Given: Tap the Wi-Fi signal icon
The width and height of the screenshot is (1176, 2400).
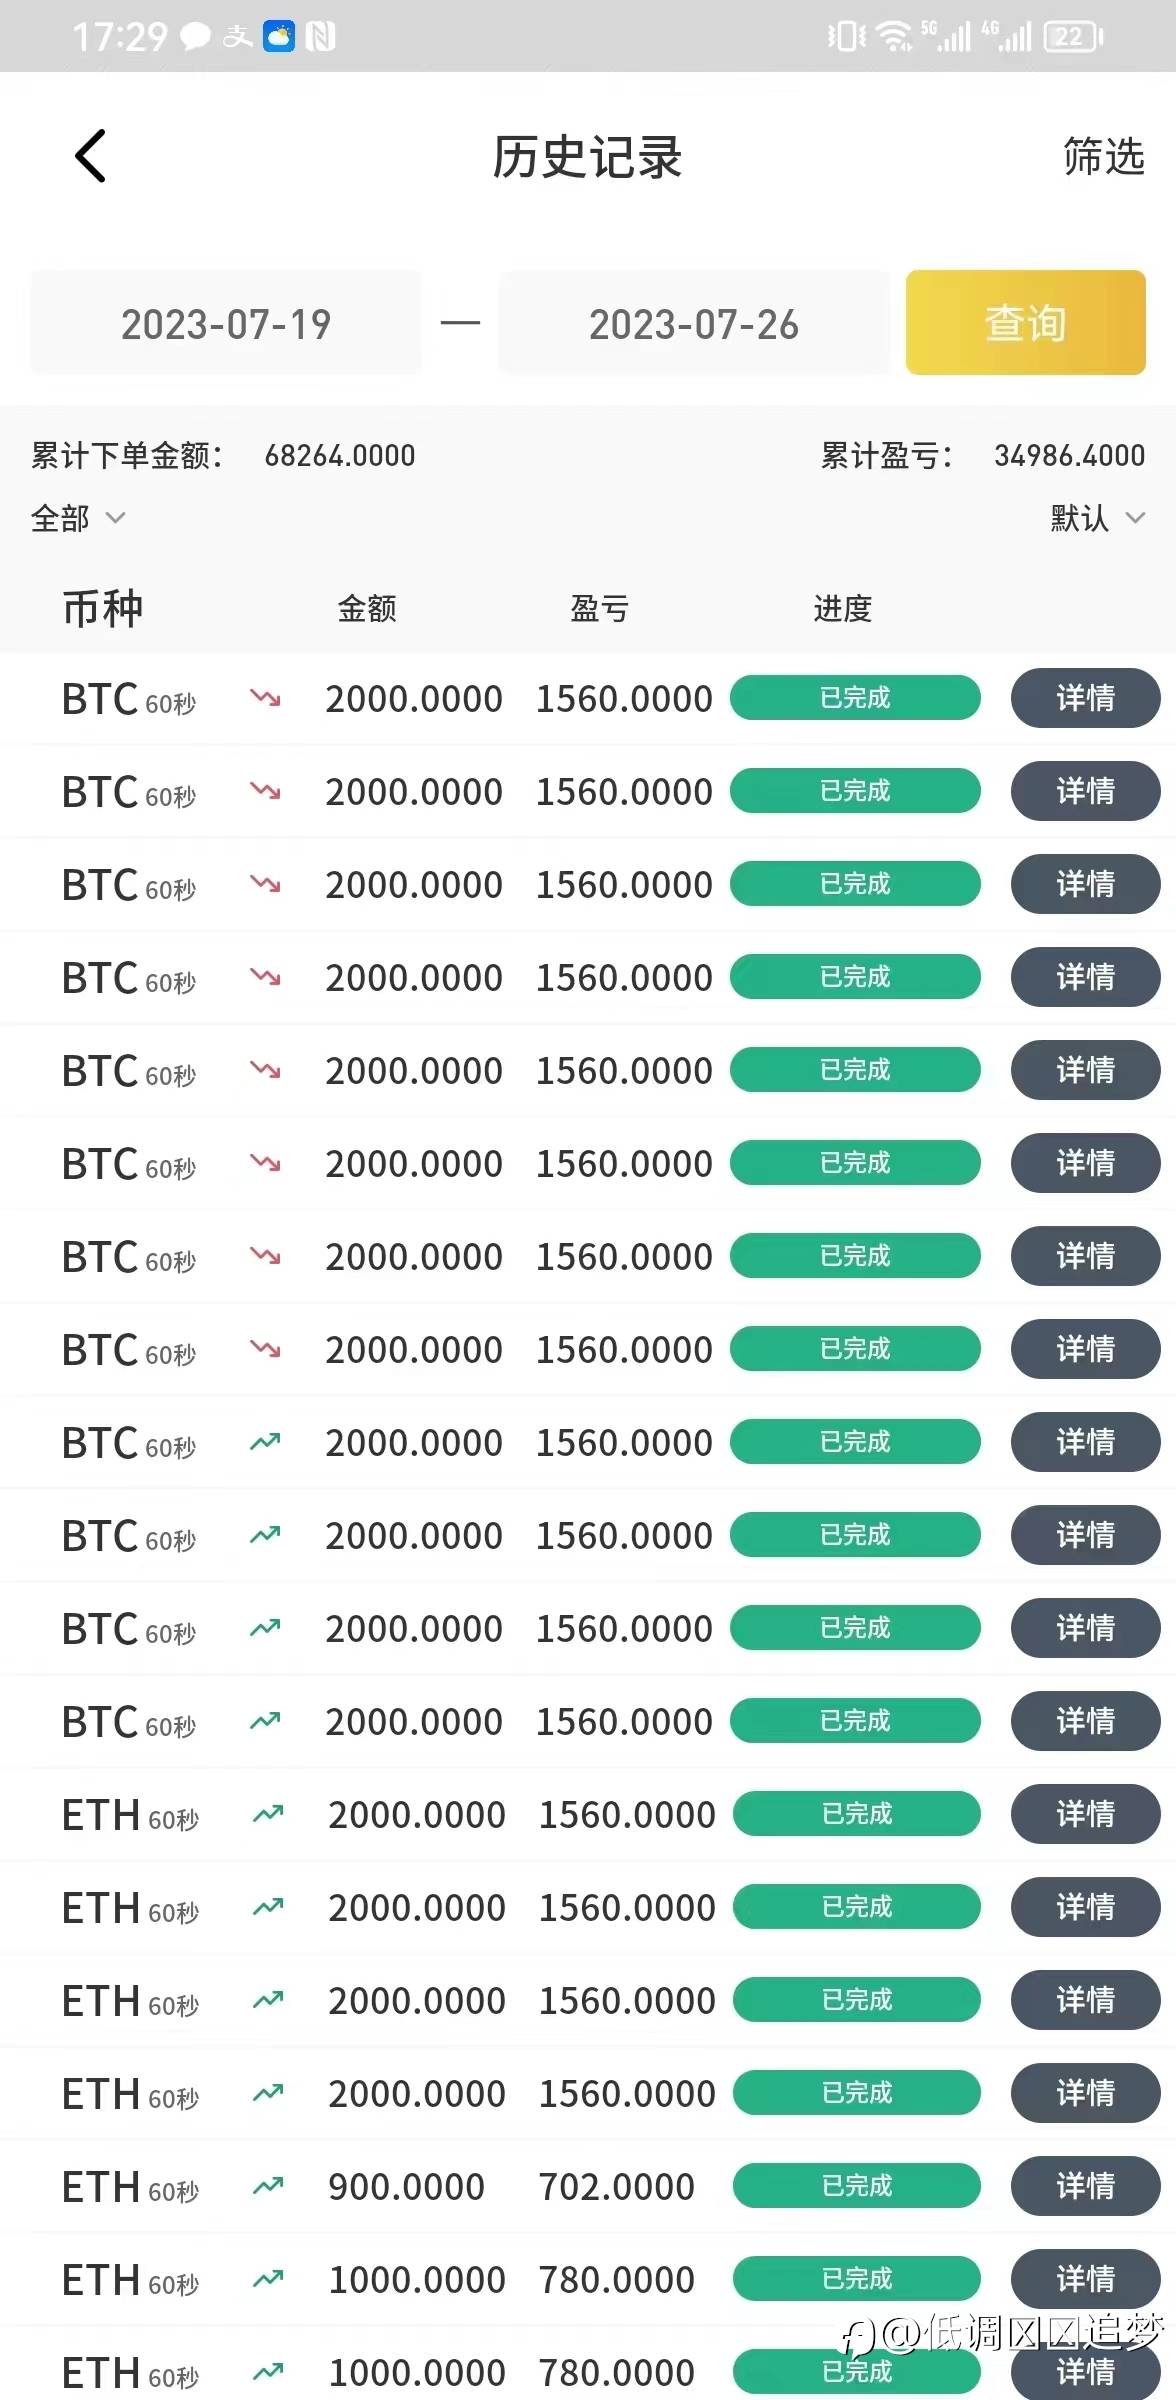Looking at the screenshot, I should 893,37.
